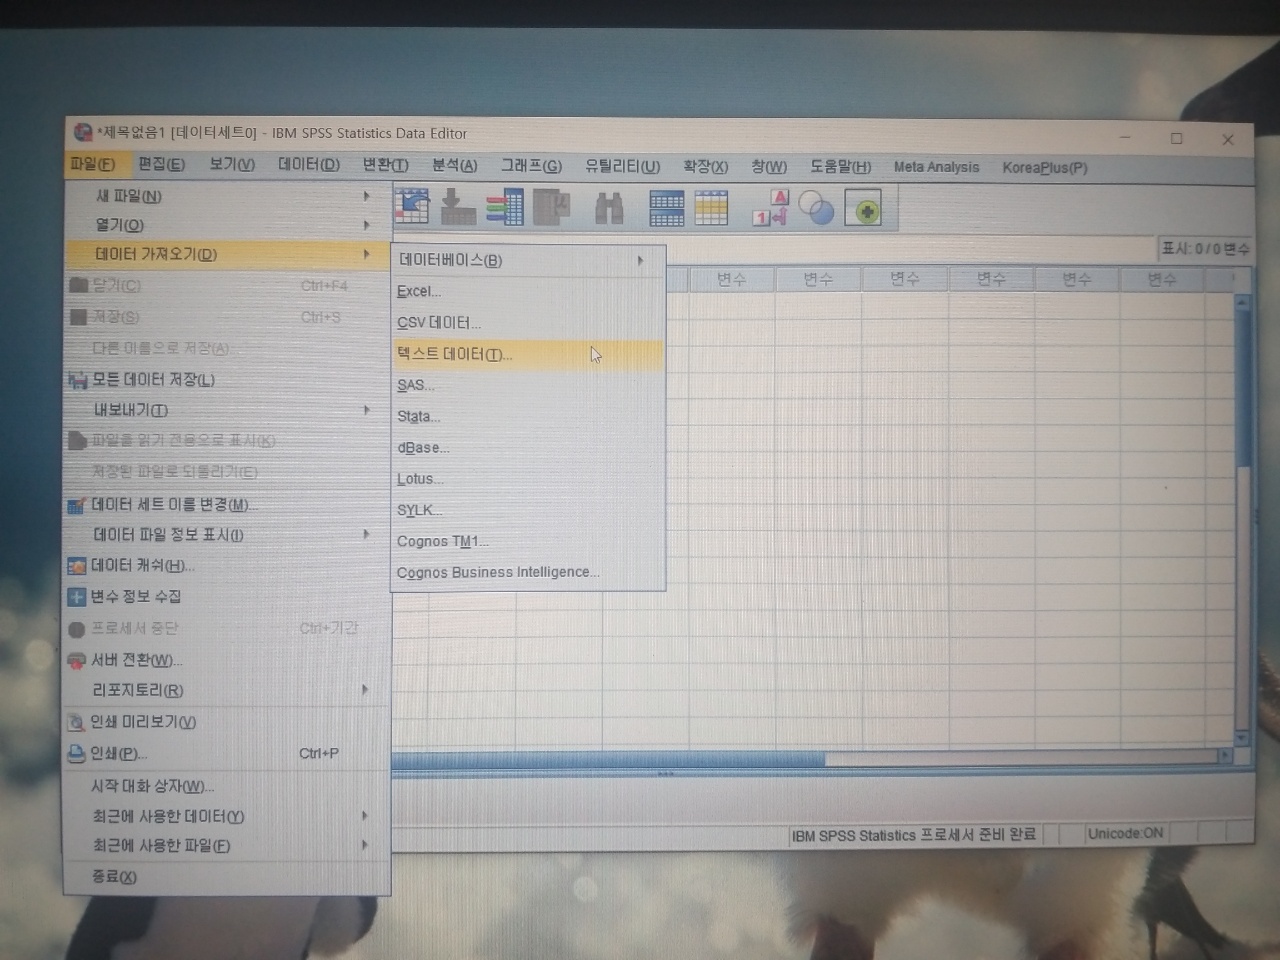Choose Stata... from the import submenu

(x=529, y=416)
